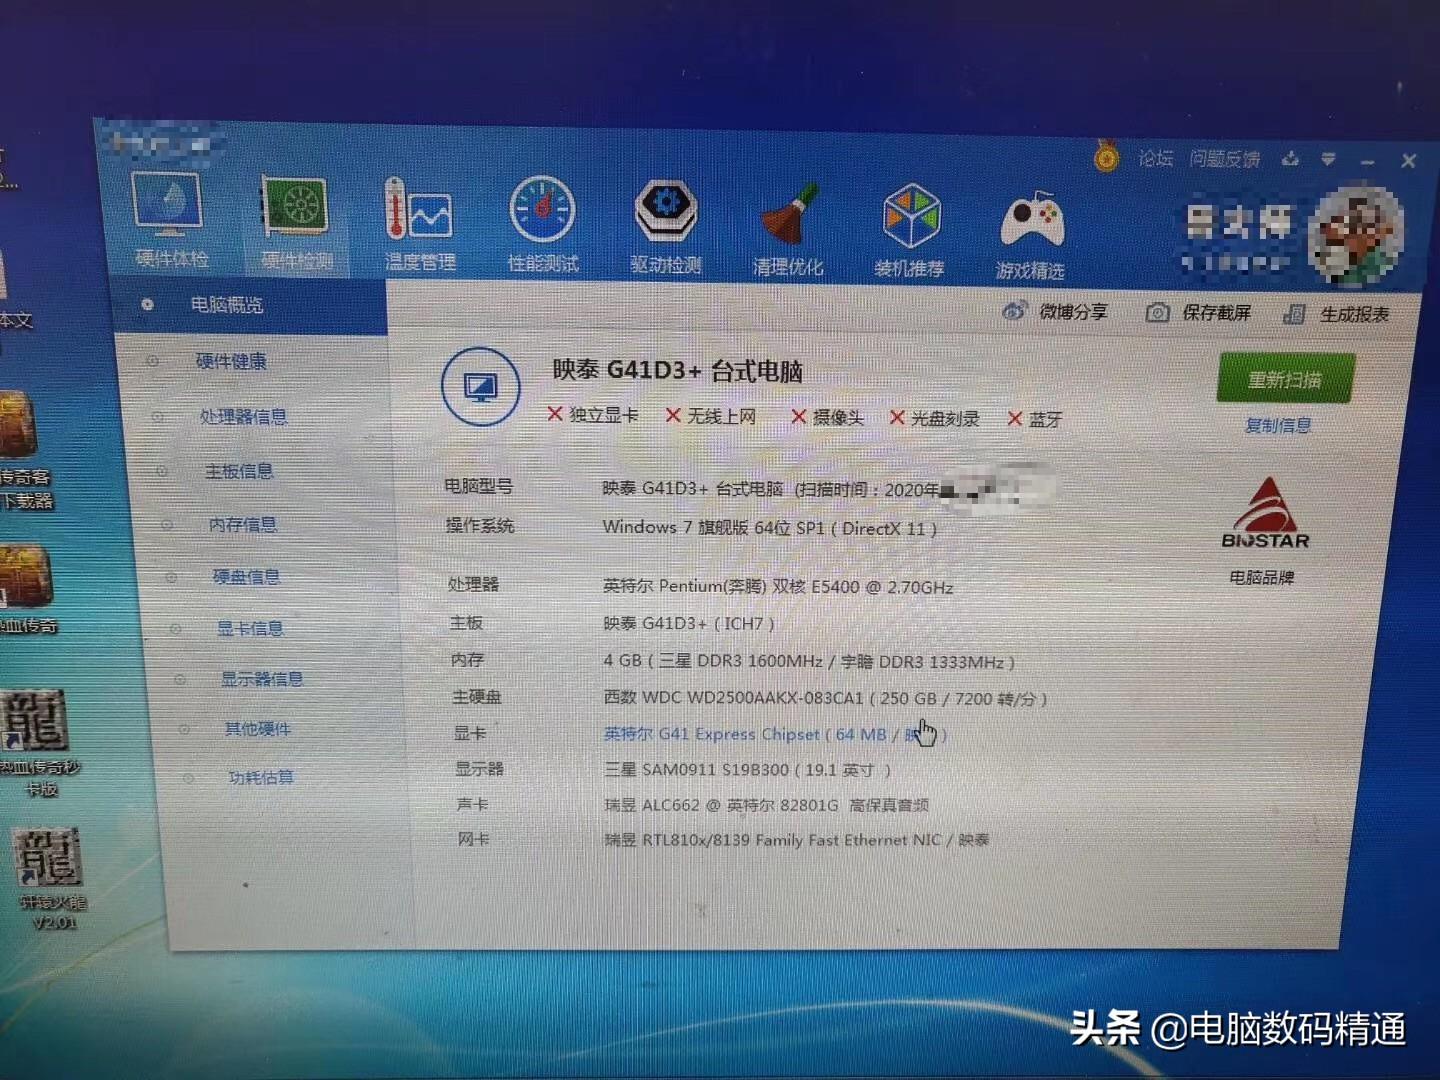Viewport: 1440px width, 1080px height.
Task: Click the WDC WD2500AAKX hard disk text
Action: pyautogui.click(x=825, y=698)
